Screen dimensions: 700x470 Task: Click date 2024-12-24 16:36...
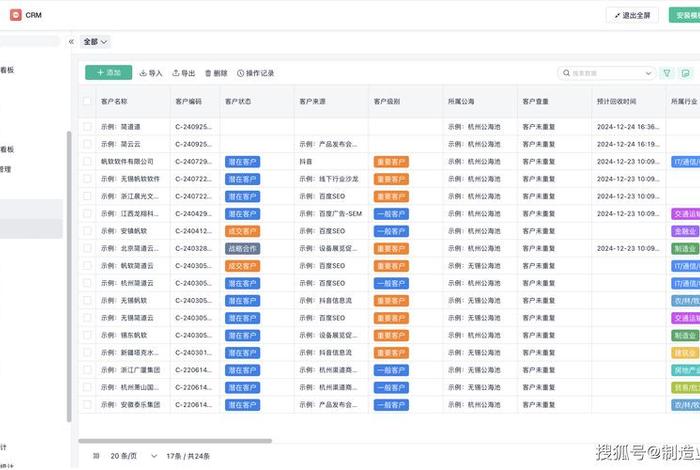pyautogui.click(x=628, y=127)
